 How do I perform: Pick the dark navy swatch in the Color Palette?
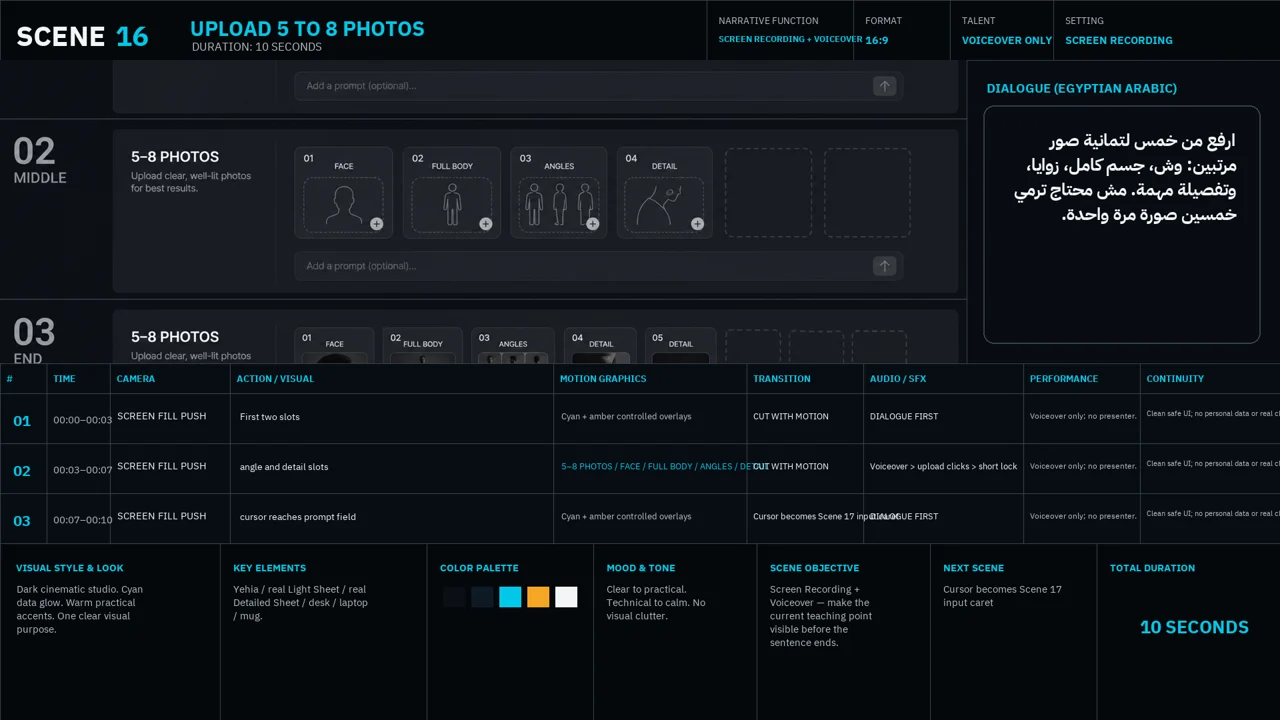point(482,597)
